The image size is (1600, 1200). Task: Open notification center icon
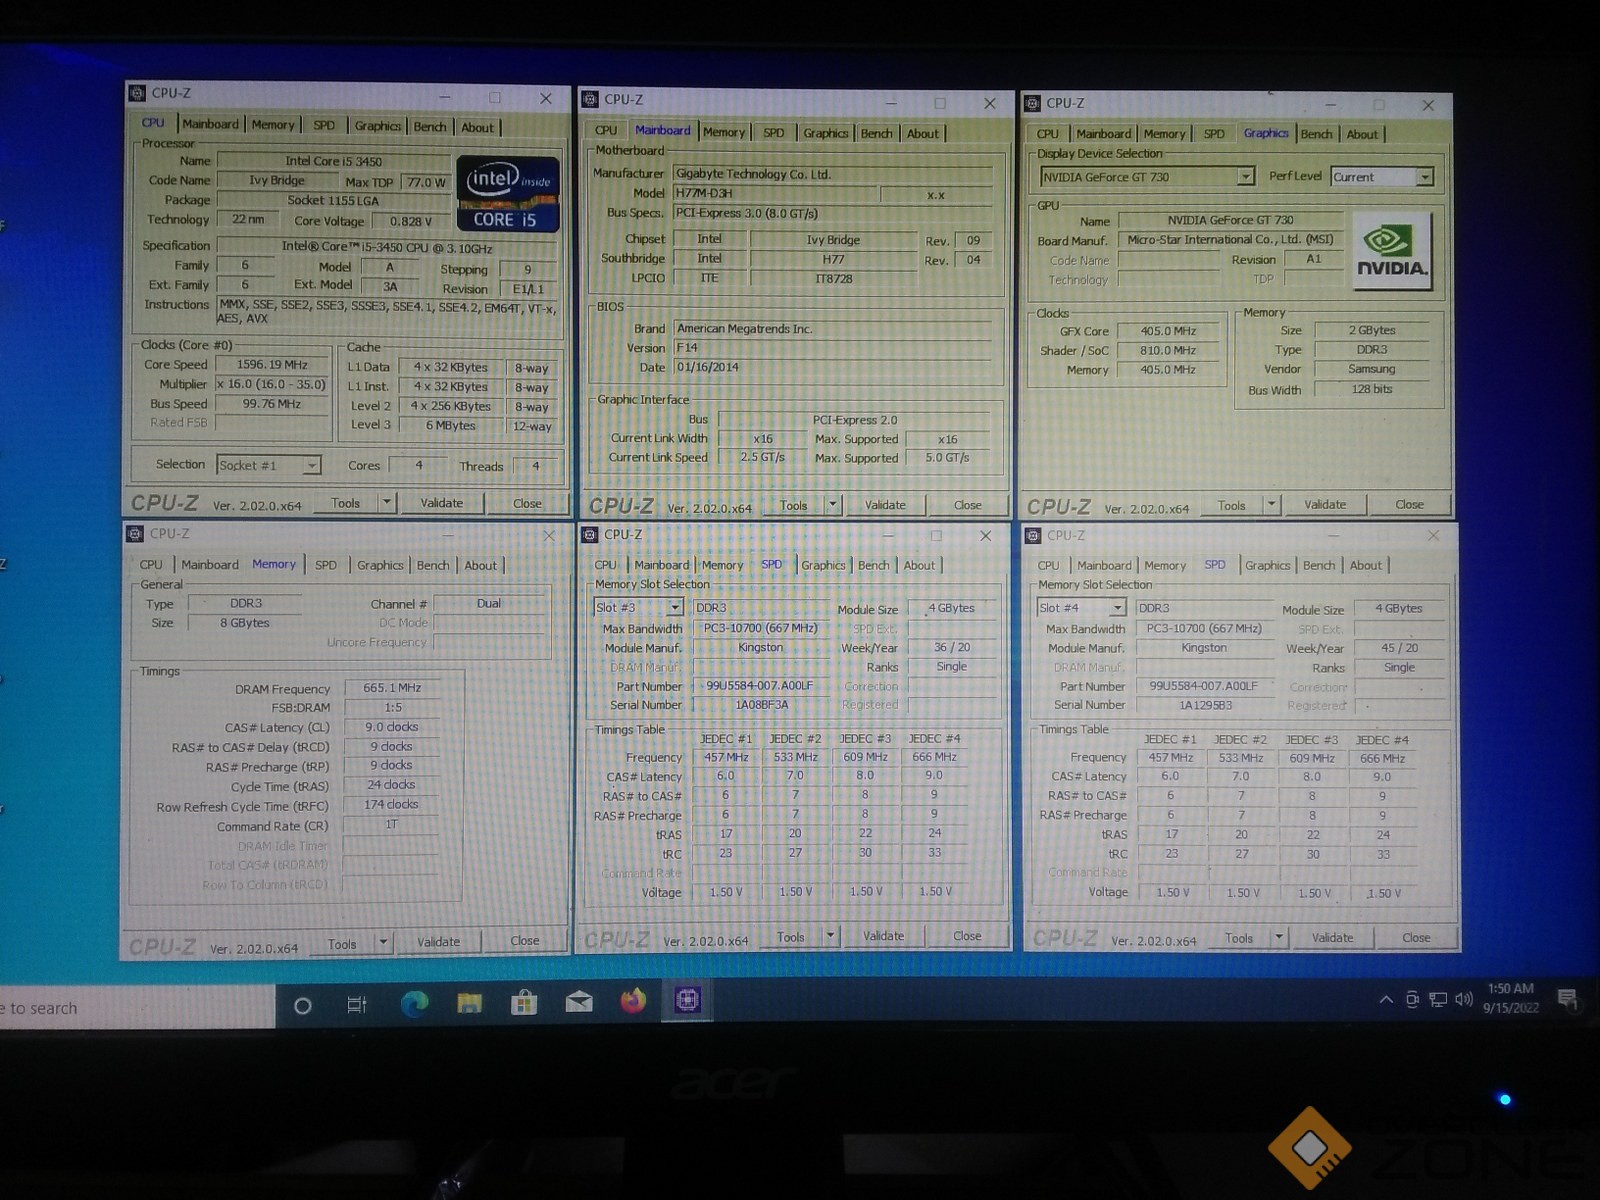point(1567,998)
